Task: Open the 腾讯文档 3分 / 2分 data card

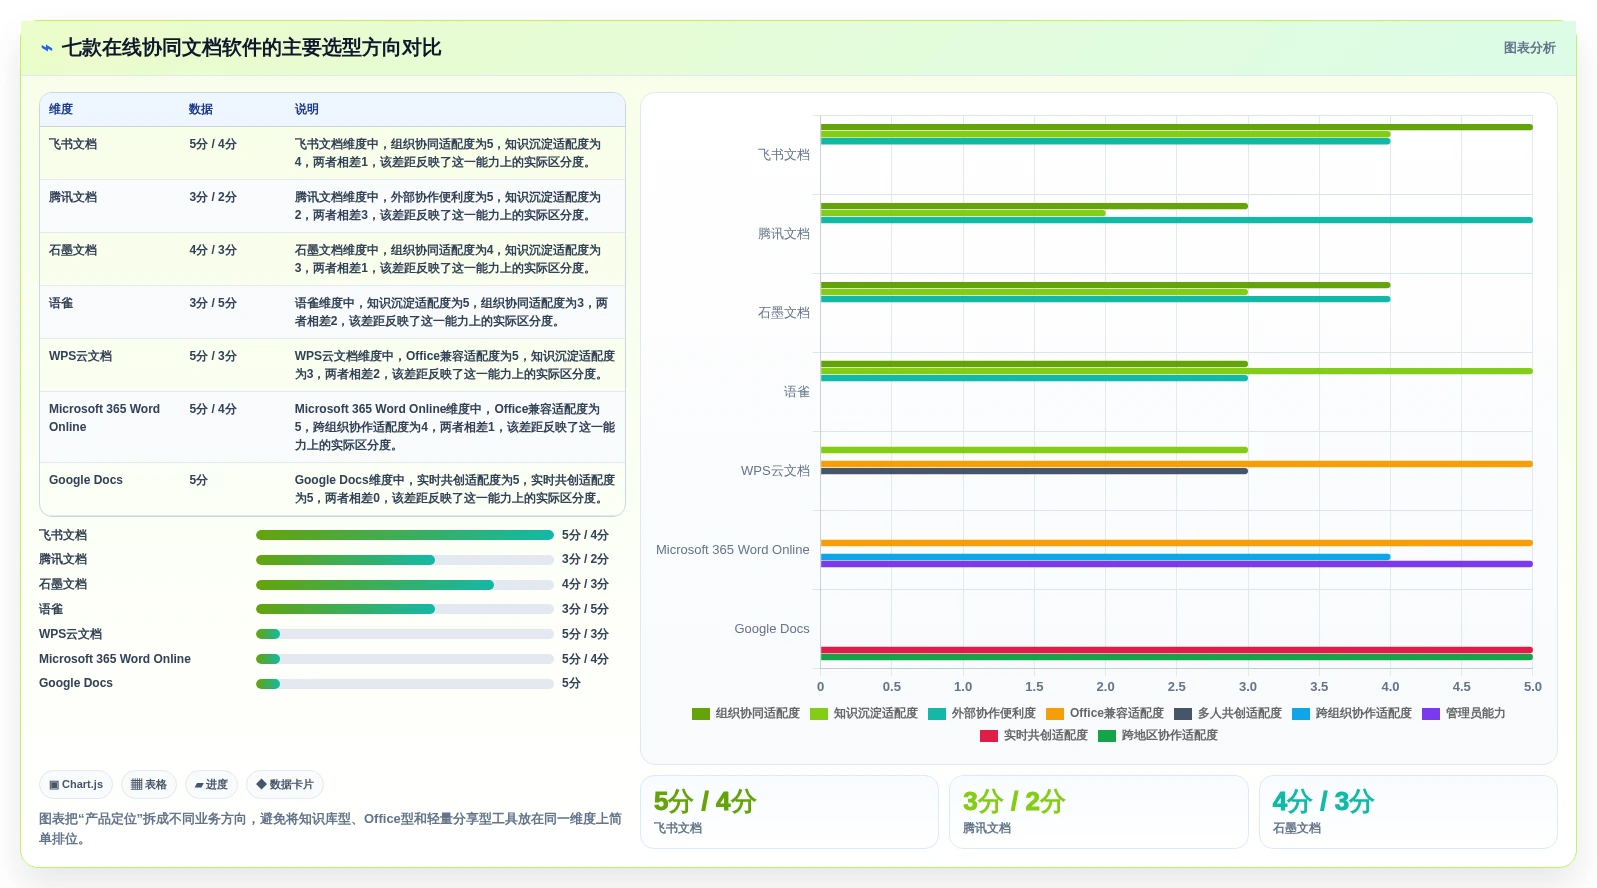Action: (x=1098, y=812)
